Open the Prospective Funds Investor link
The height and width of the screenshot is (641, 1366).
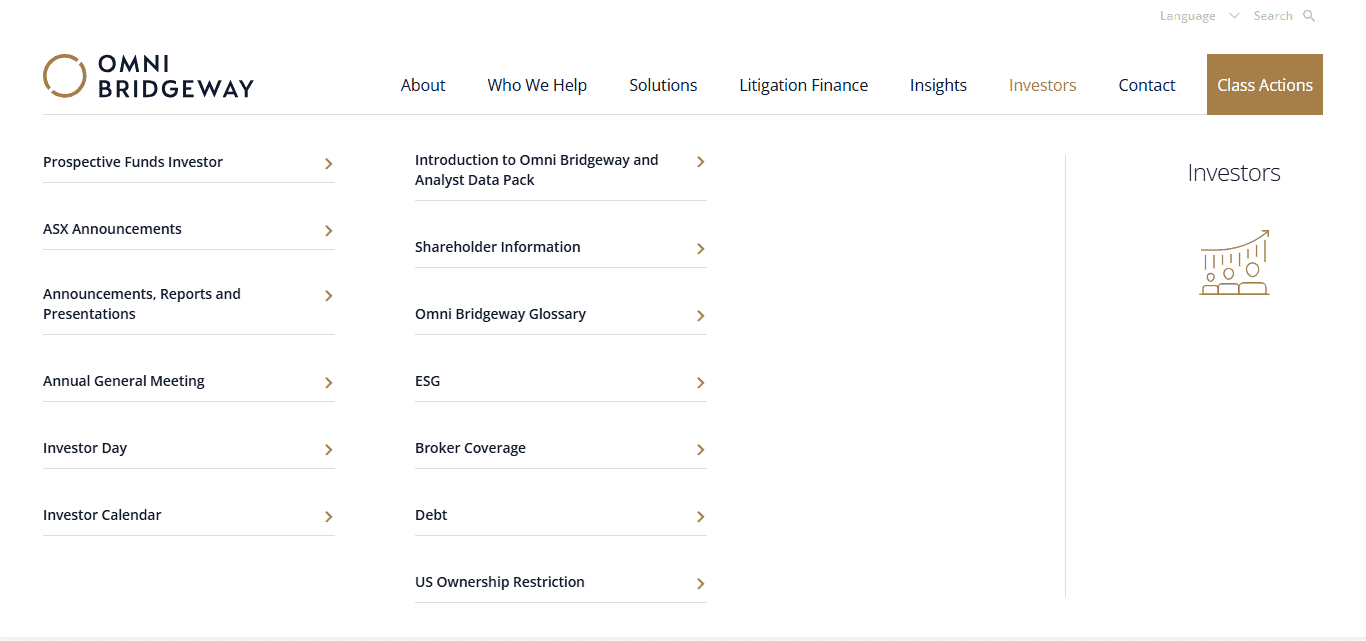tap(133, 162)
